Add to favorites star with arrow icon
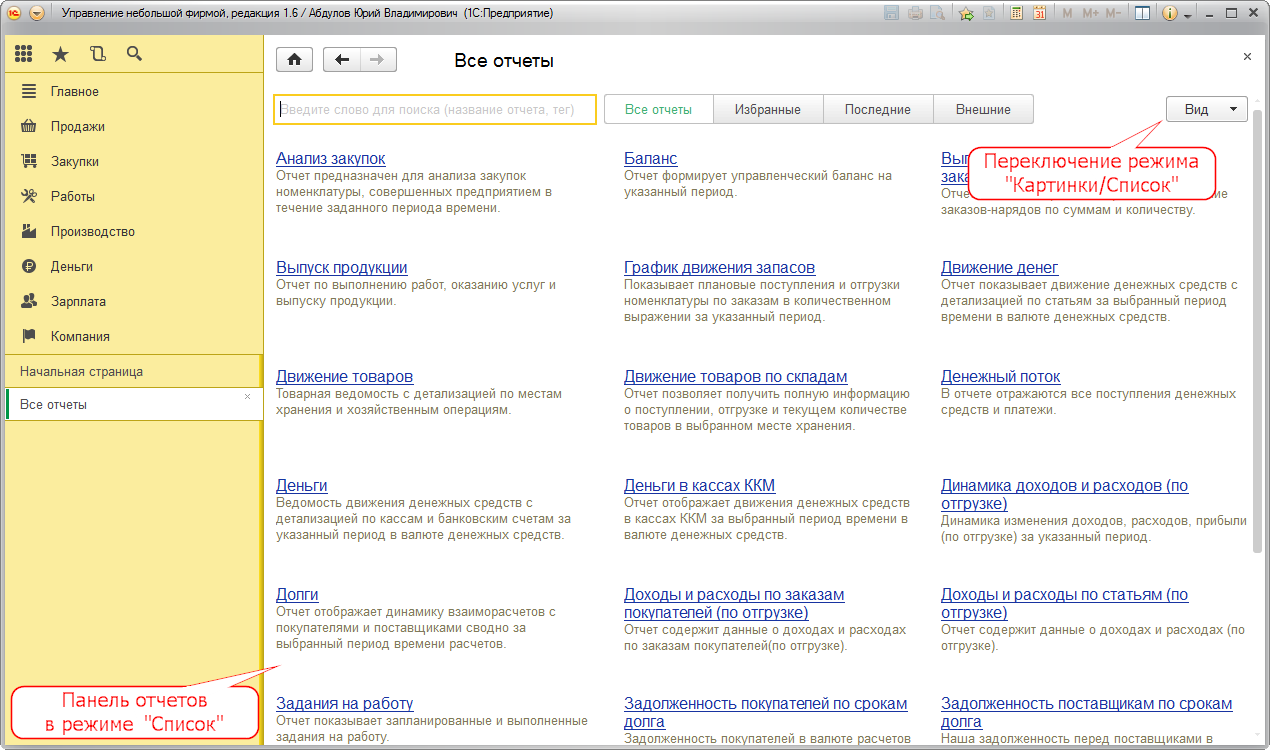 (966, 14)
